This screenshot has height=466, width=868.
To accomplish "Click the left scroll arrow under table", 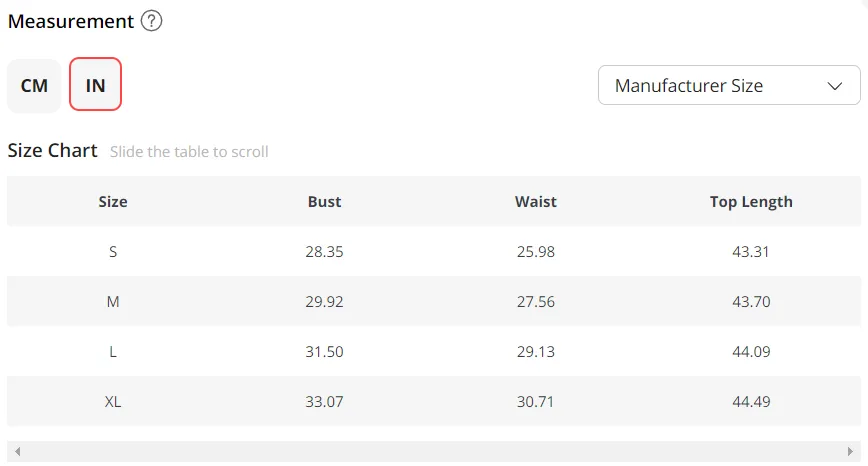I will coord(18,451).
